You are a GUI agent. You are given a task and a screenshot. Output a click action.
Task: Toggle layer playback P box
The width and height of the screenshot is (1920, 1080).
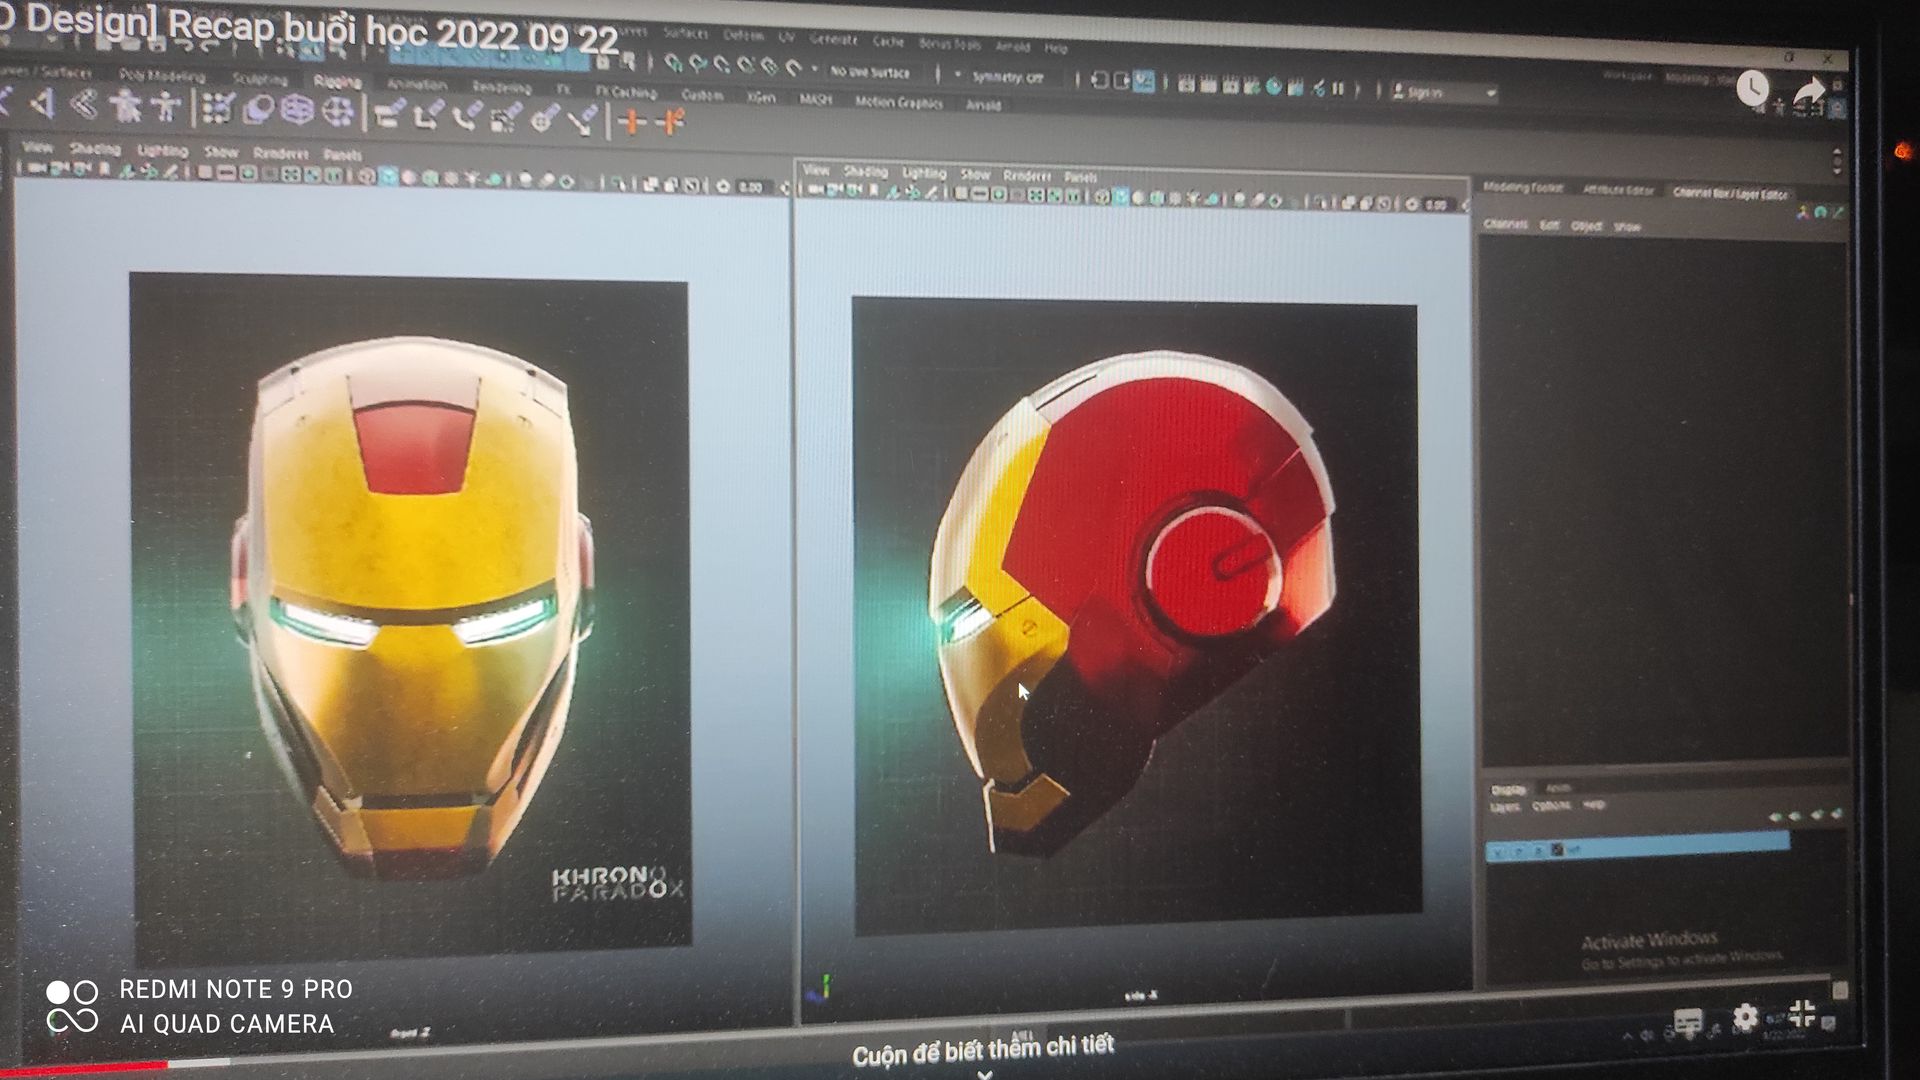[x=1518, y=852]
